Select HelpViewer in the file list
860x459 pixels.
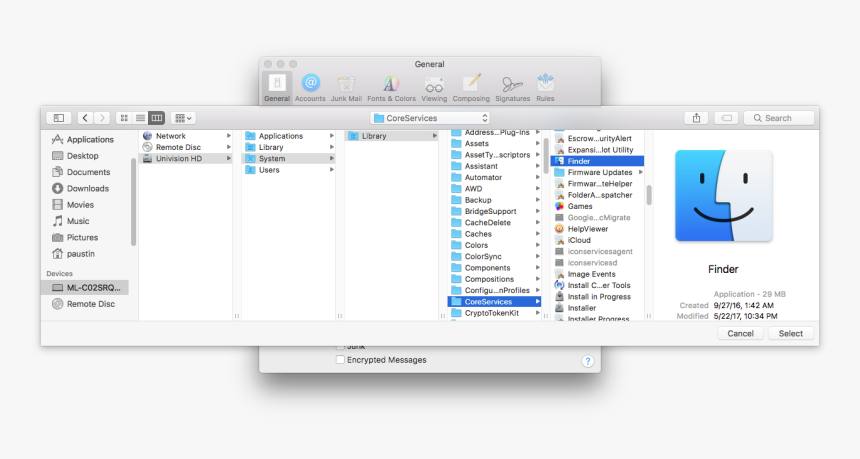pos(597,229)
